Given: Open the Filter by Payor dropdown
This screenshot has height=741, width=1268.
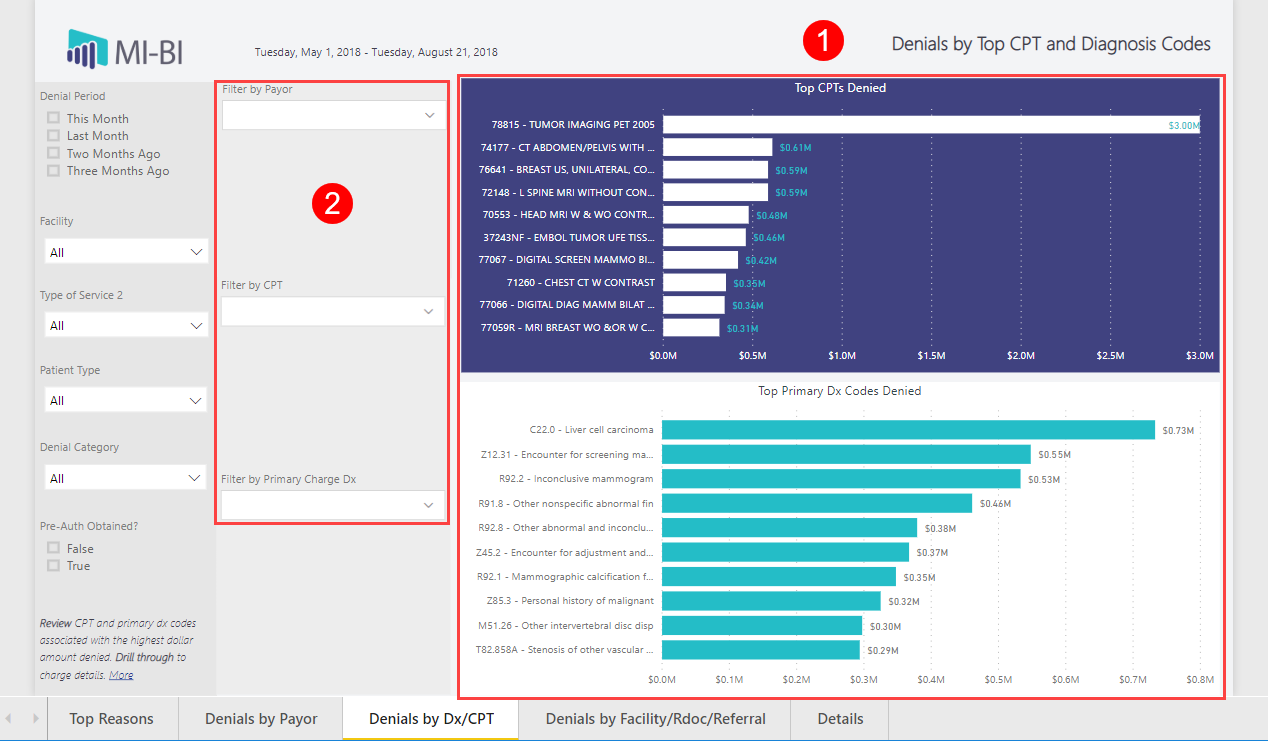Looking at the screenshot, I should (333, 115).
